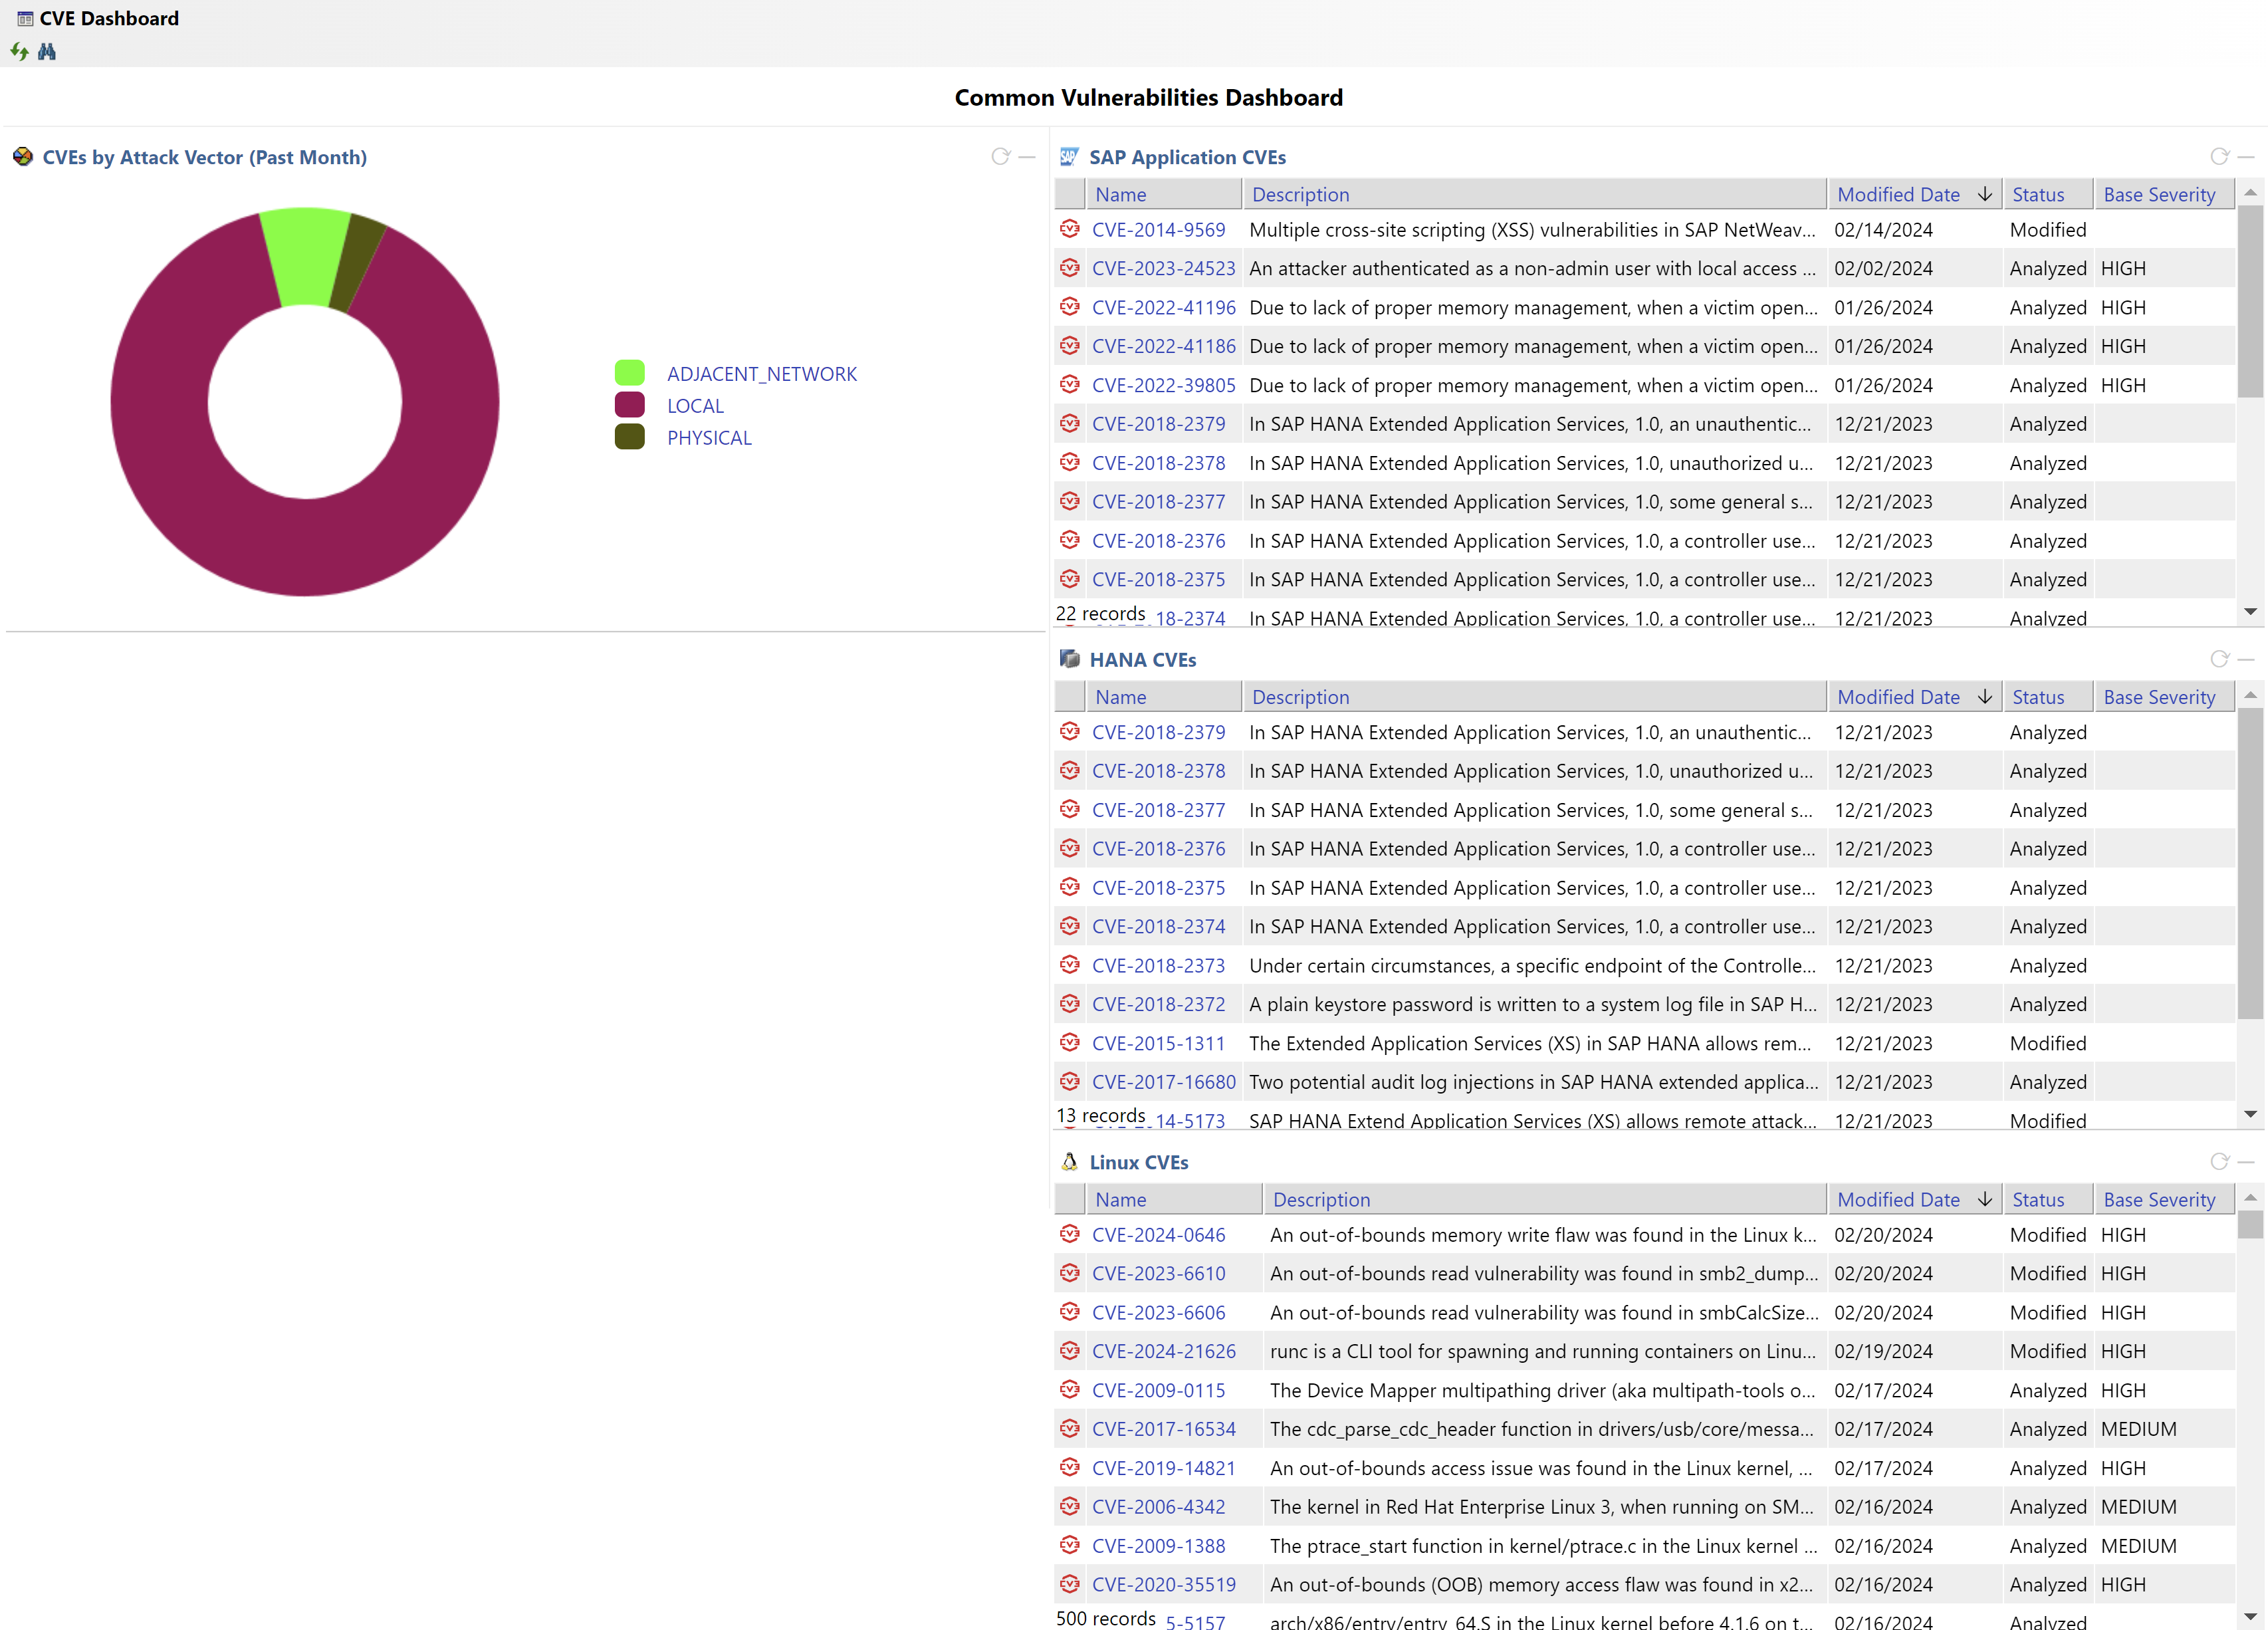
Task: Open the search (binoculars) icon in the toolbar
Action: tap(46, 52)
